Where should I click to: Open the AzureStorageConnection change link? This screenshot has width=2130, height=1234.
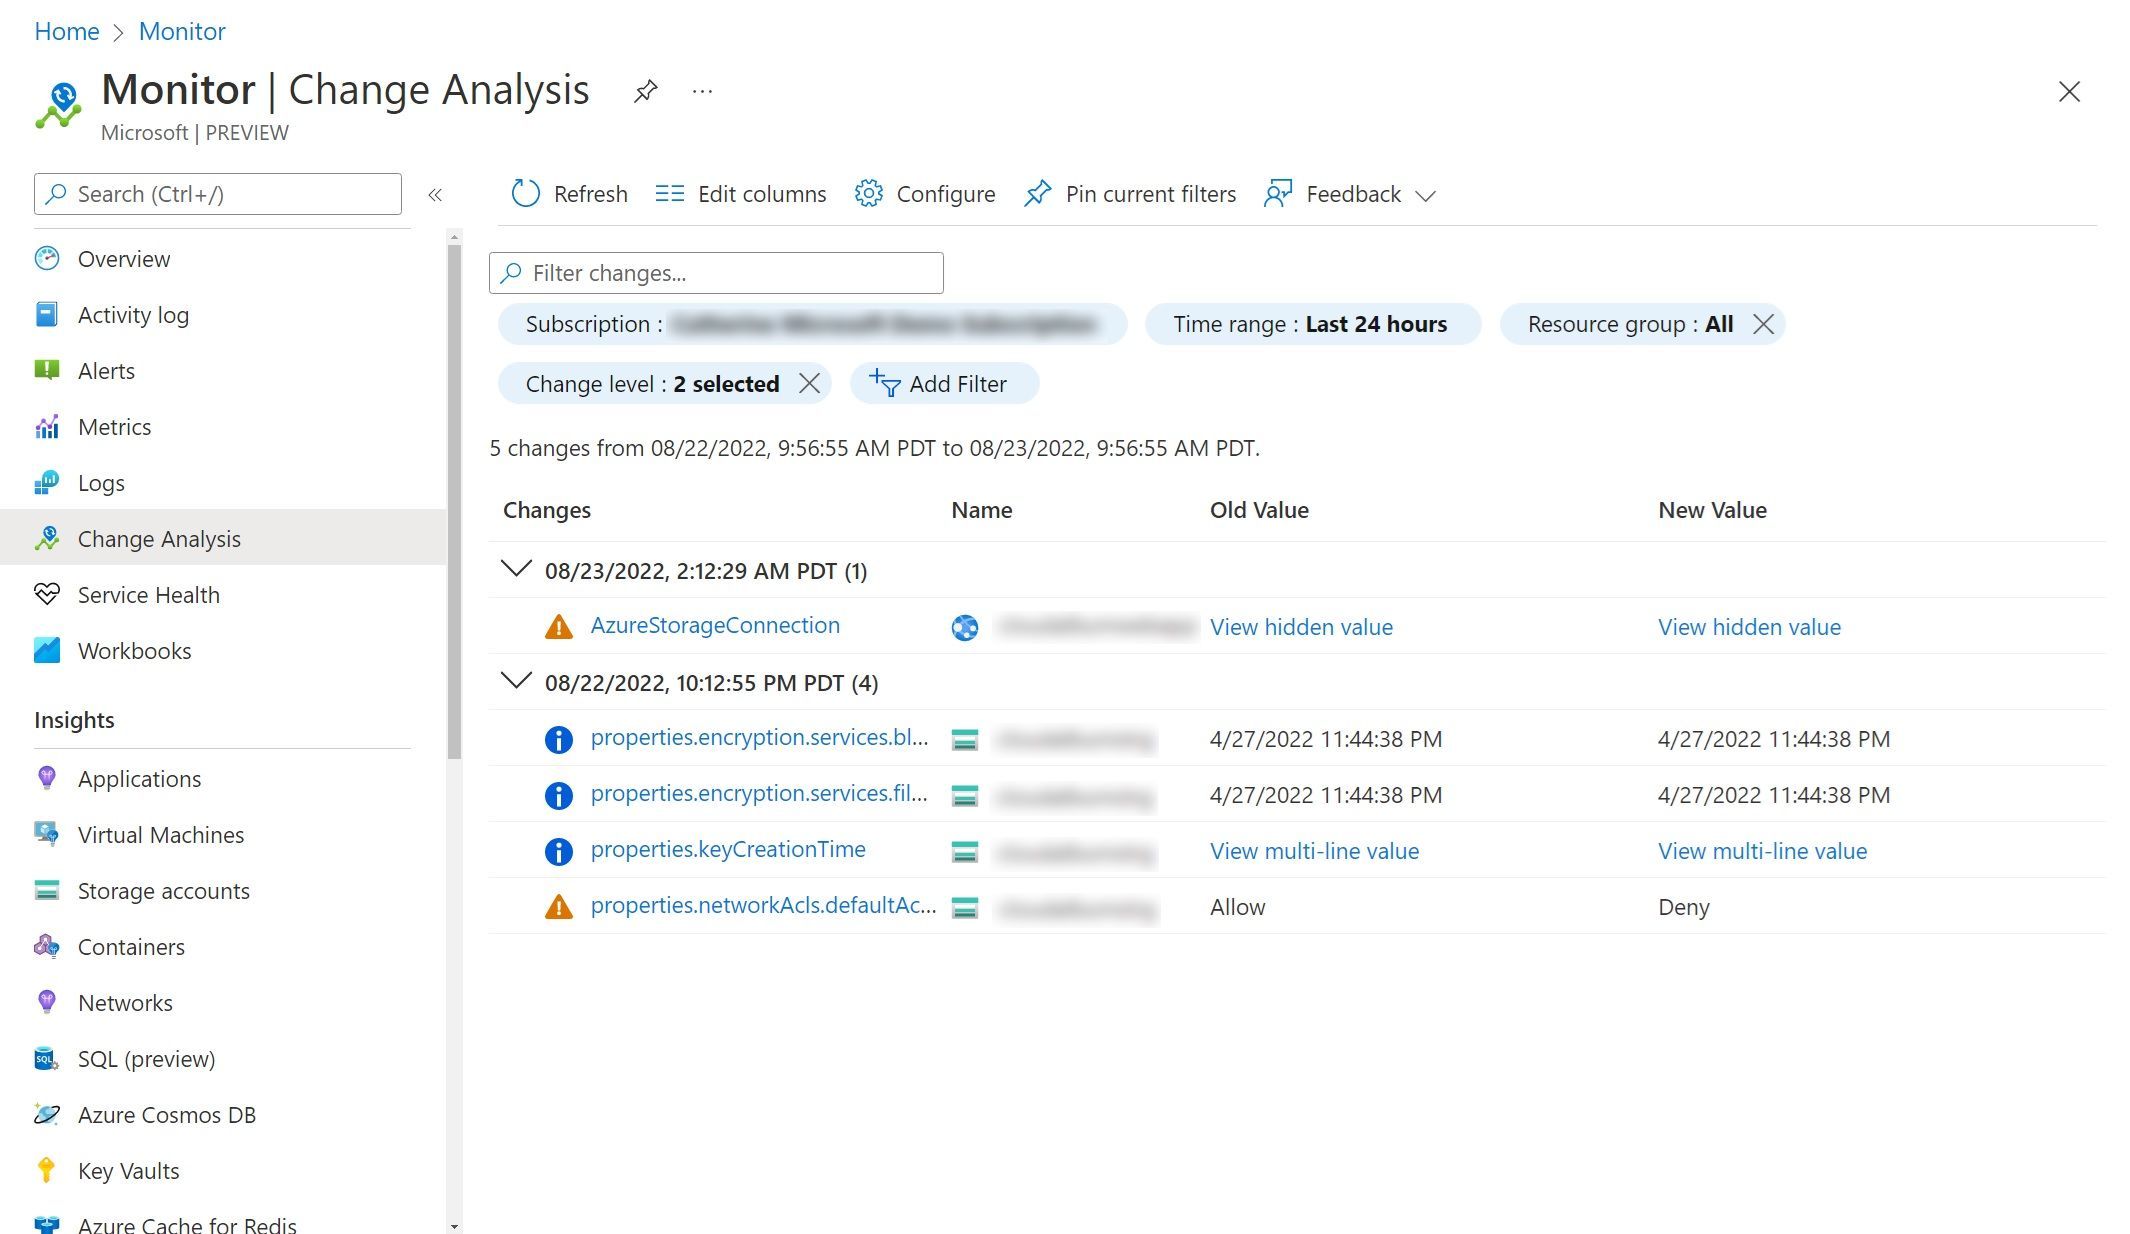pos(714,625)
